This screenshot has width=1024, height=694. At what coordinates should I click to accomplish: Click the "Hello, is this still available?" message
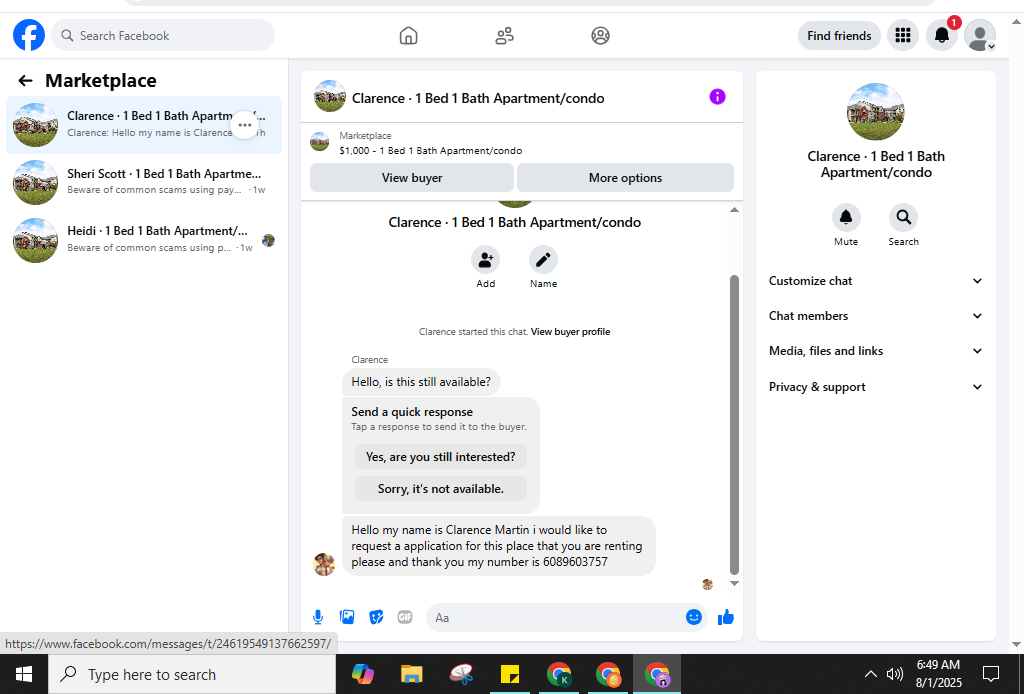[421, 382]
